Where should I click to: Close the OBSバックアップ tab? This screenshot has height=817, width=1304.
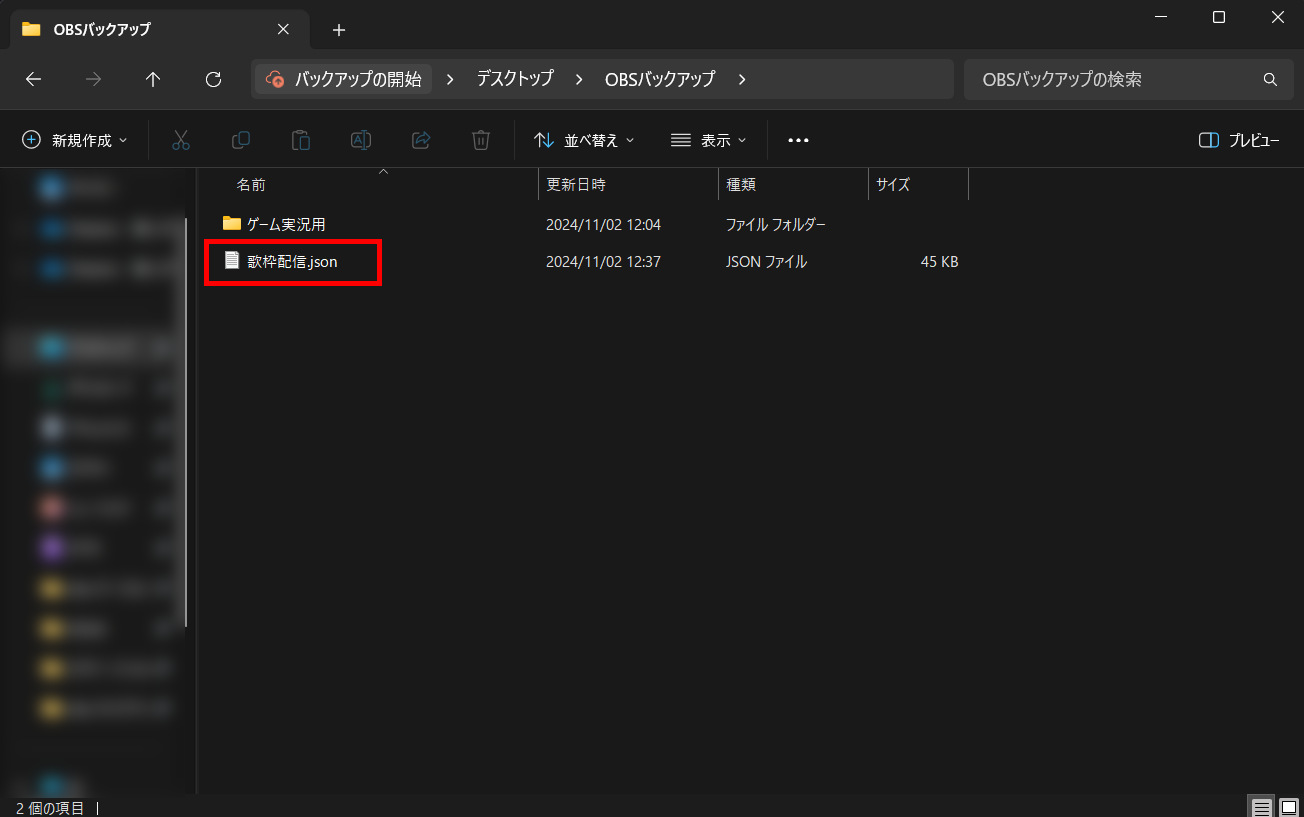pos(283,29)
